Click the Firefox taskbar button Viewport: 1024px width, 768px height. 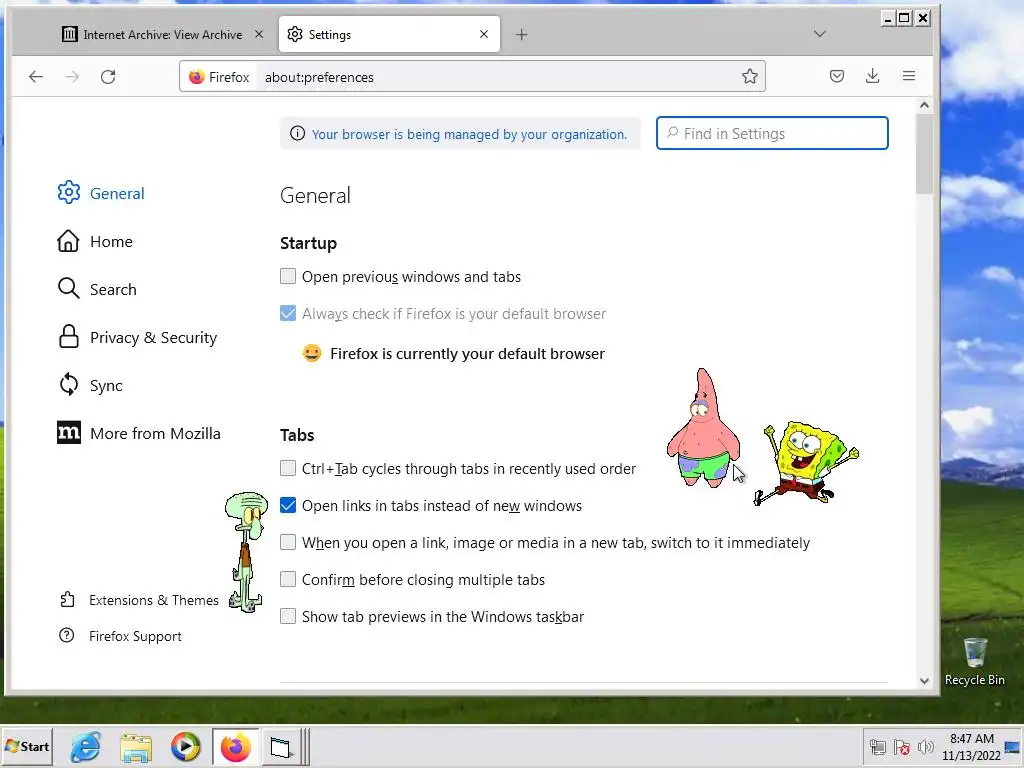pyautogui.click(x=235, y=746)
